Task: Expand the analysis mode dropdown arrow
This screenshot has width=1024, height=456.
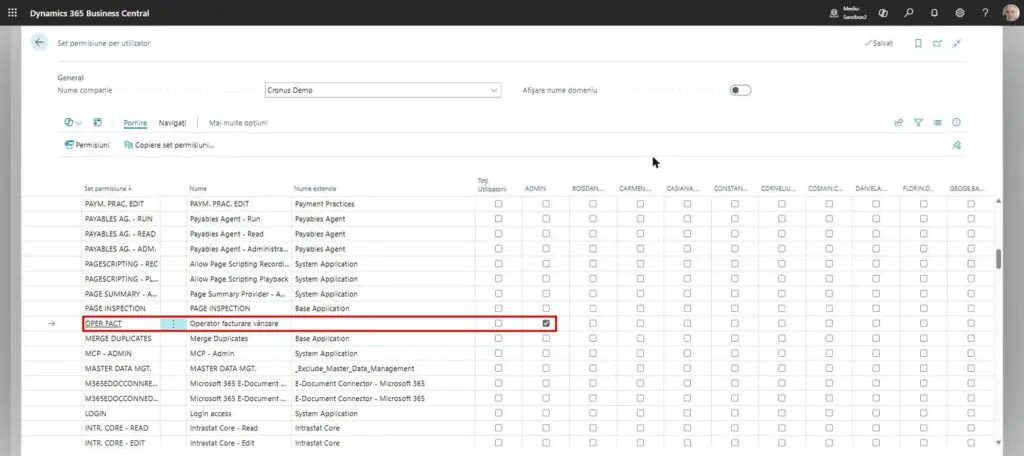Action: click(79, 123)
